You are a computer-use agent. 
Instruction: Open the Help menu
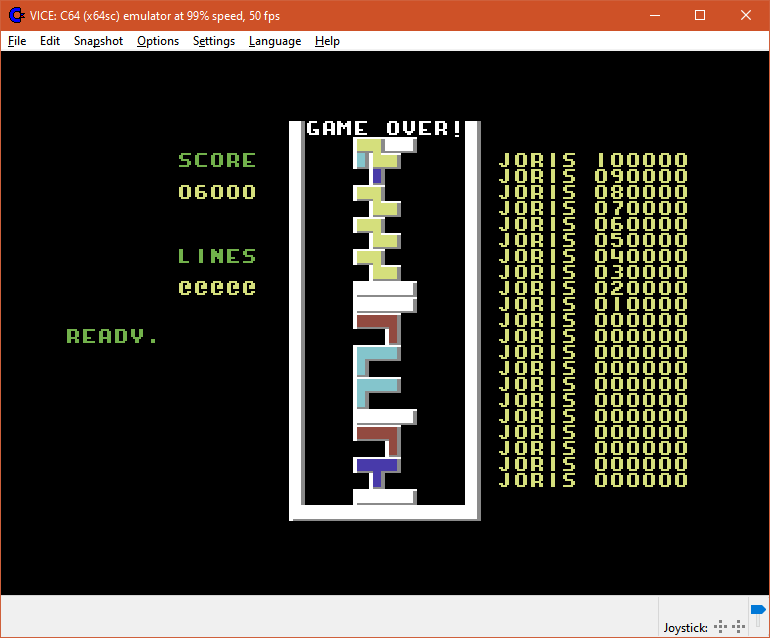[327, 41]
